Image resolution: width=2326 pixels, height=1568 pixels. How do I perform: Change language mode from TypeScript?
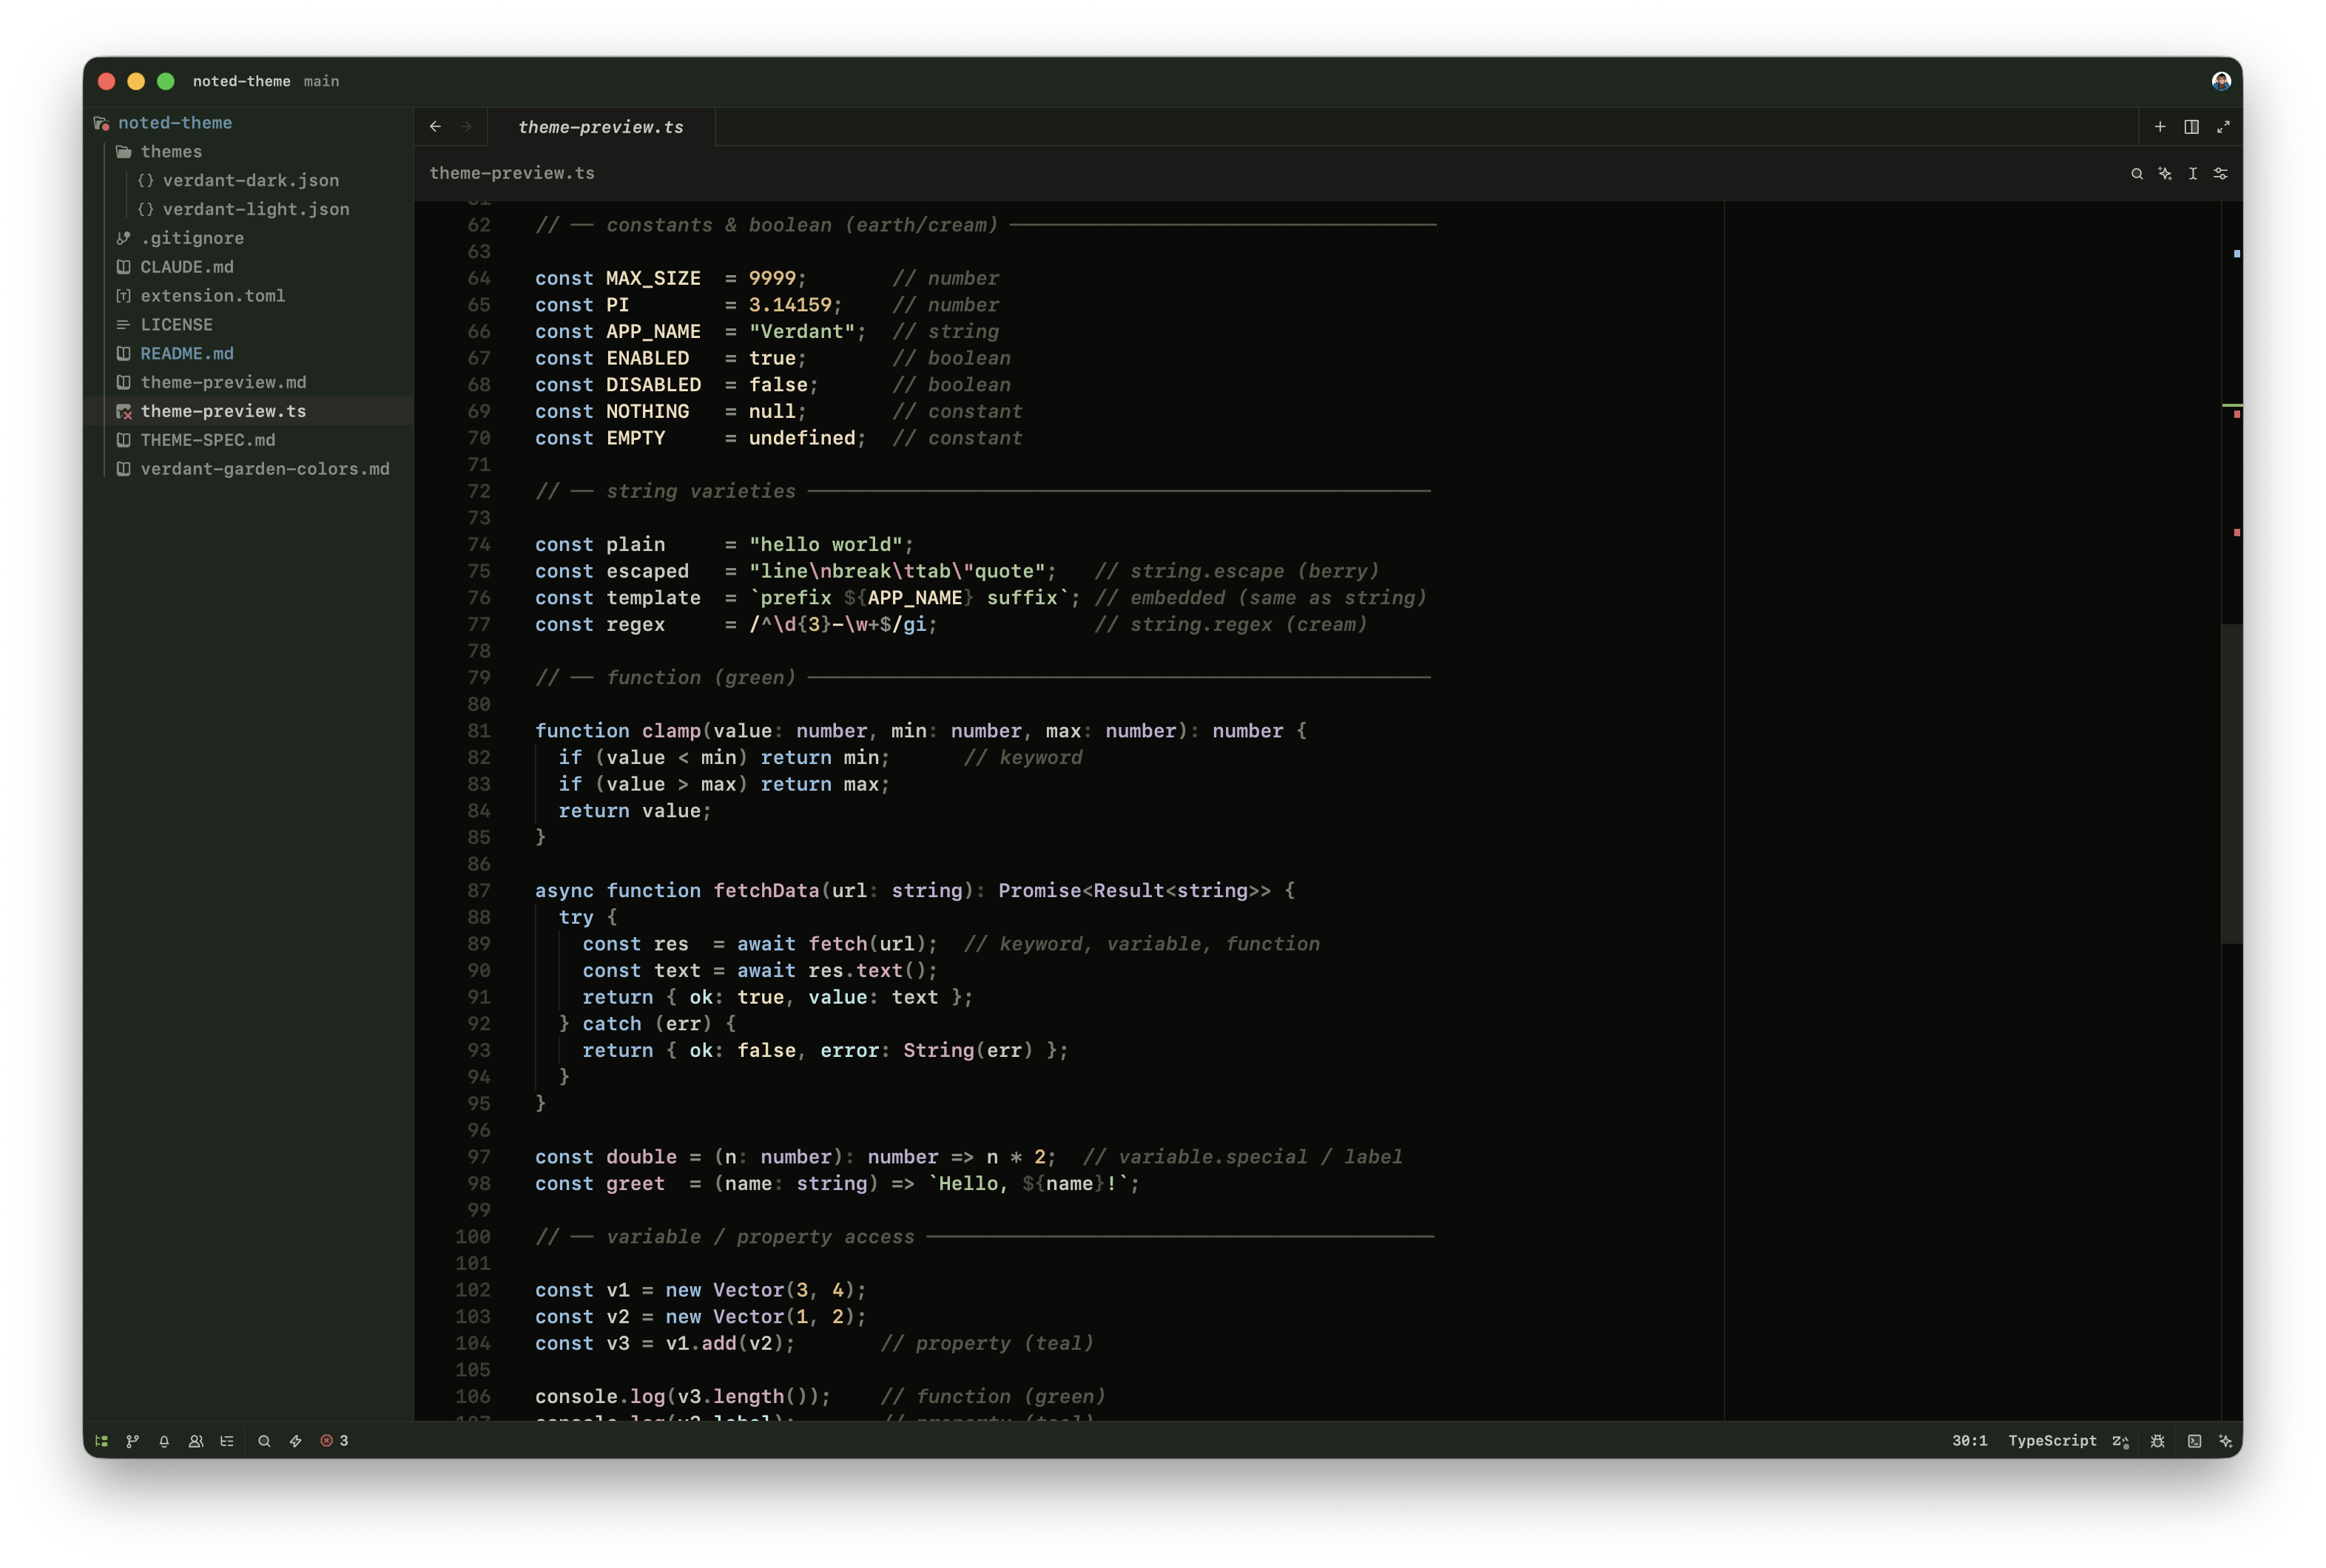point(2052,1441)
